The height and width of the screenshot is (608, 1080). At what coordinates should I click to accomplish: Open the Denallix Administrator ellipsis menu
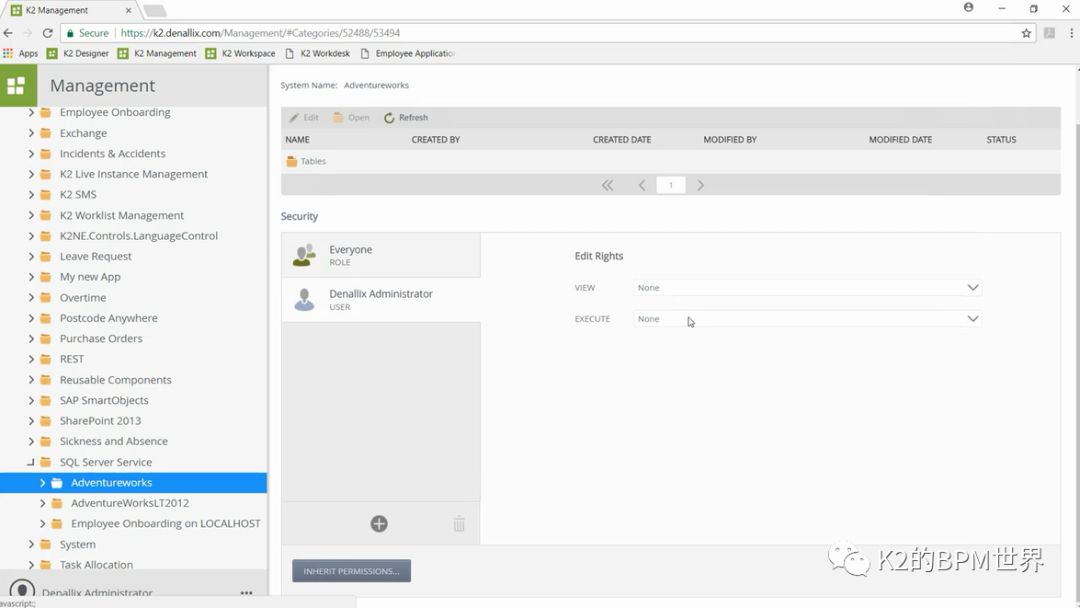(x=246, y=593)
